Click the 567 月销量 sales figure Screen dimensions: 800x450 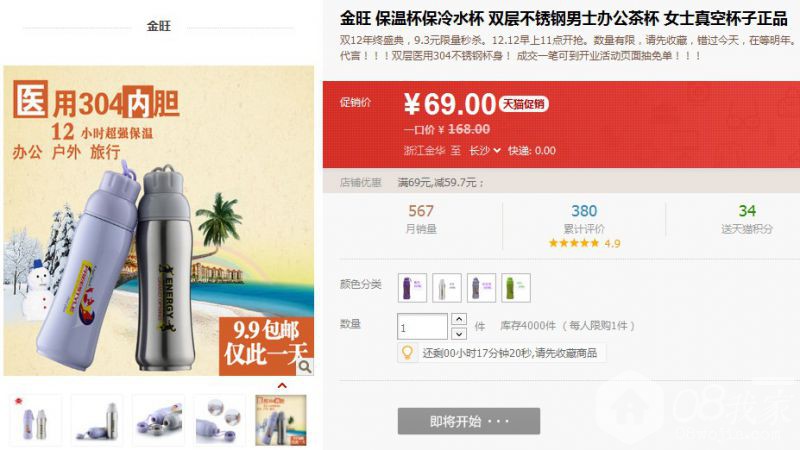(421, 219)
